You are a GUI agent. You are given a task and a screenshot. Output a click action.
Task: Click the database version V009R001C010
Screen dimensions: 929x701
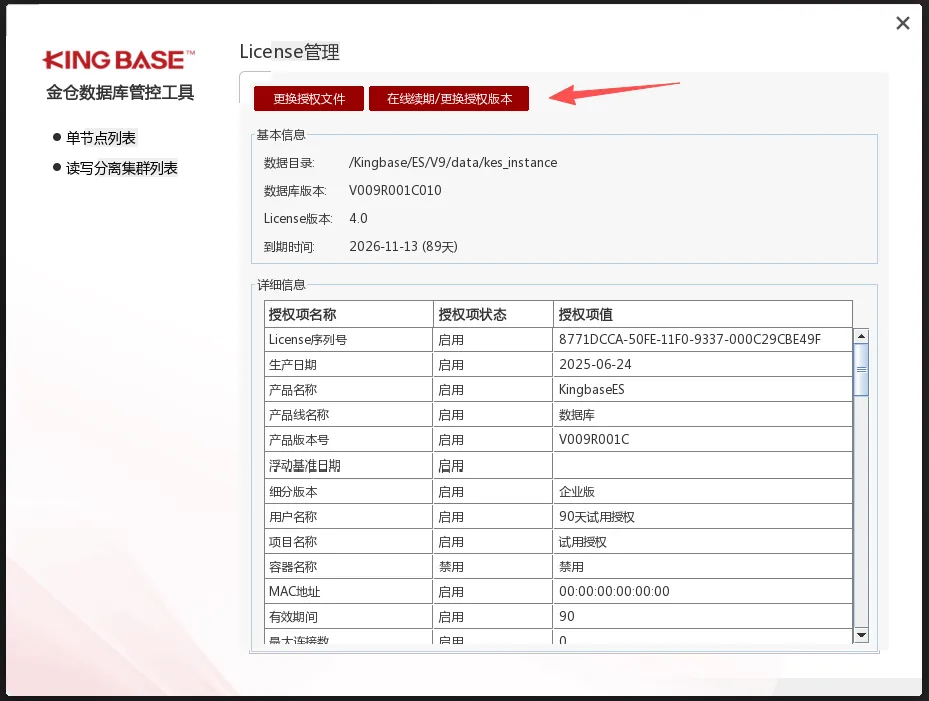point(395,190)
